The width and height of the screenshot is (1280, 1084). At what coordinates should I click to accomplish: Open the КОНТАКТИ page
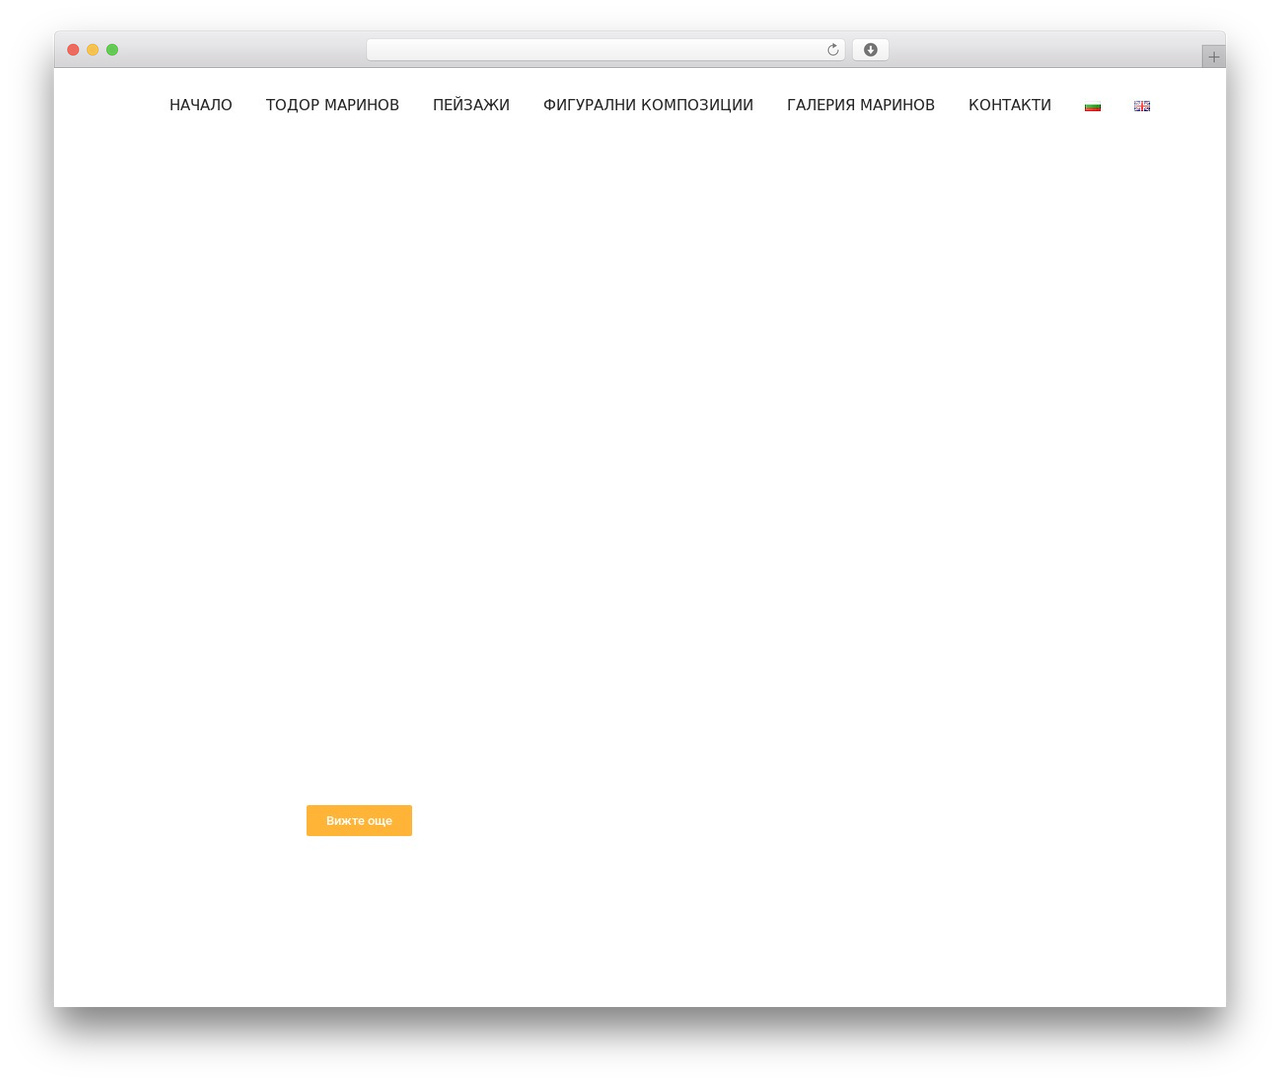tap(1010, 105)
